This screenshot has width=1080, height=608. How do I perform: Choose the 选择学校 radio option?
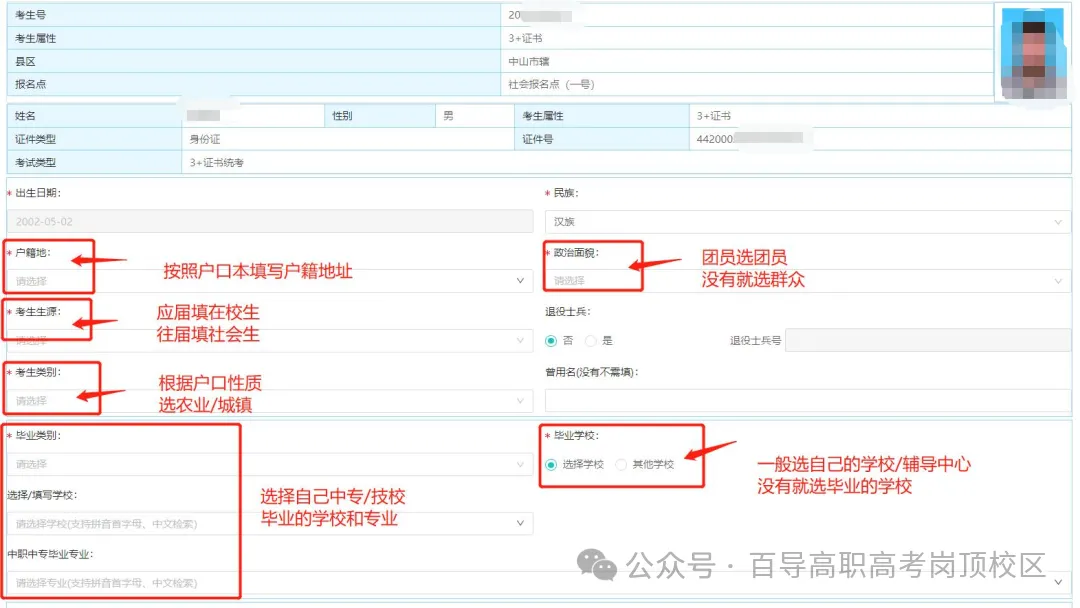[x=551, y=465]
